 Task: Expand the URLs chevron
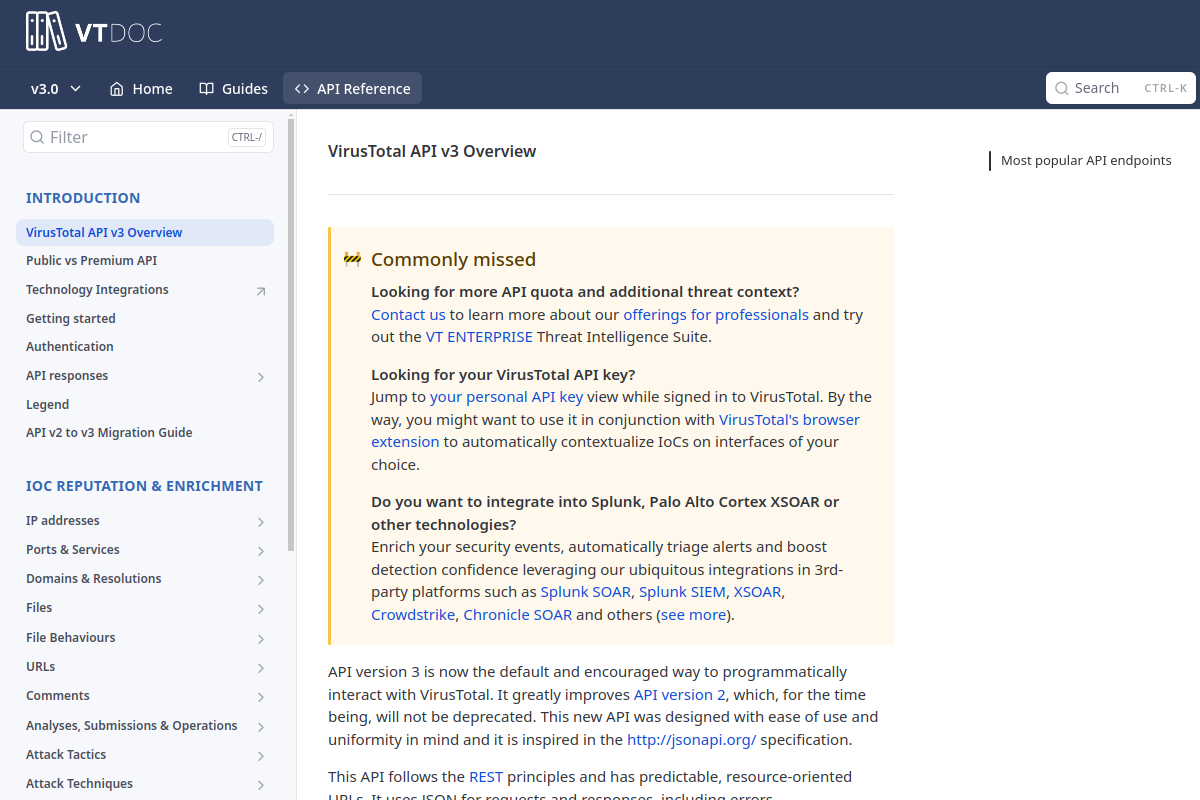click(x=261, y=668)
